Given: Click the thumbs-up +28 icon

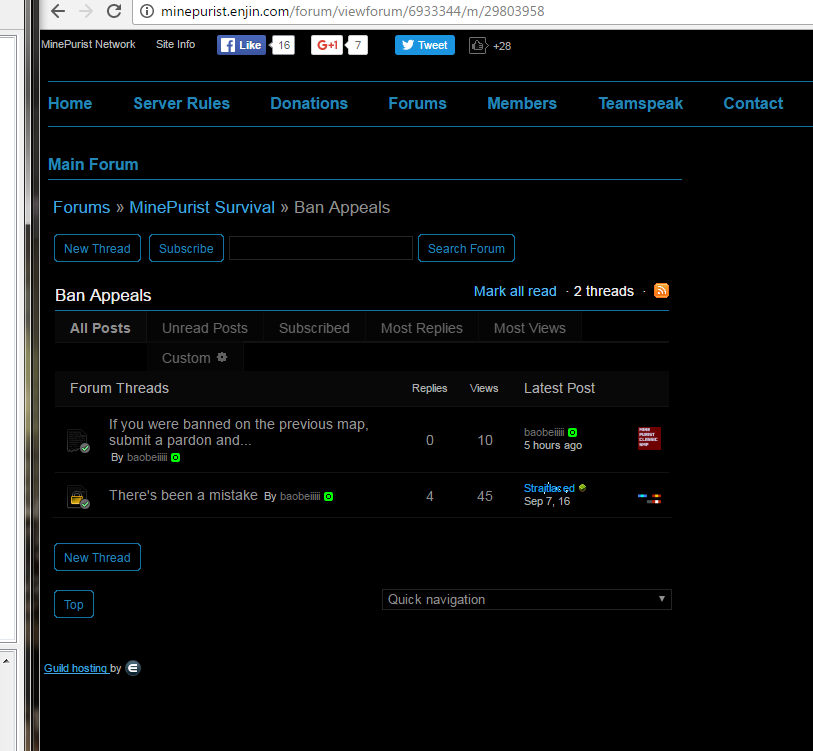Looking at the screenshot, I should tap(478, 46).
